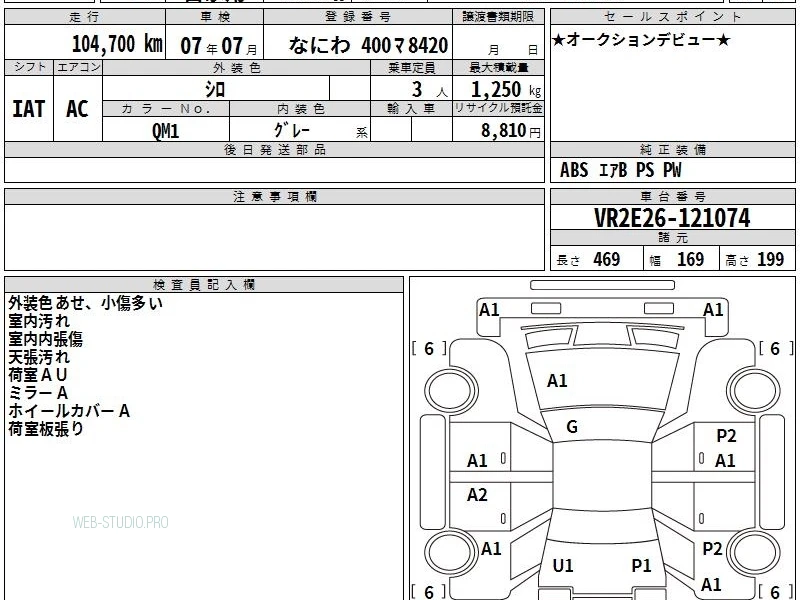This screenshot has height=600, width=800.
Task: Select the 最大積載量 header
Action: [x=498, y=67]
